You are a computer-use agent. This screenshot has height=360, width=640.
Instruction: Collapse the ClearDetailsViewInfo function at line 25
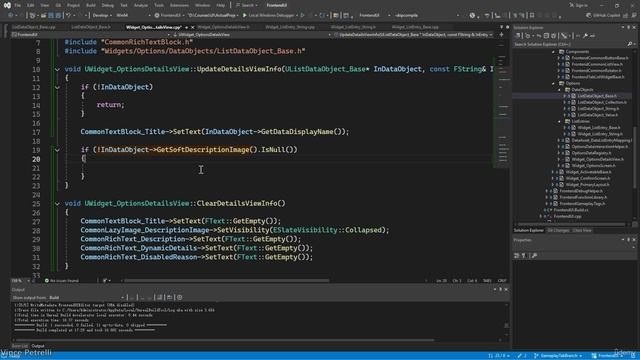click(x=57, y=203)
